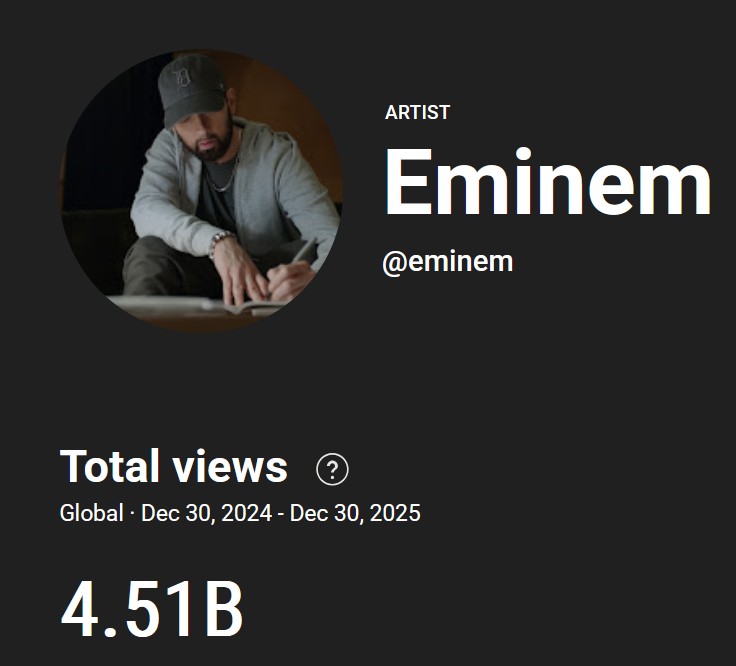The height and width of the screenshot is (666, 736).
Task: Choose the Dec 30, 2024 start date
Action: coord(205,514)
